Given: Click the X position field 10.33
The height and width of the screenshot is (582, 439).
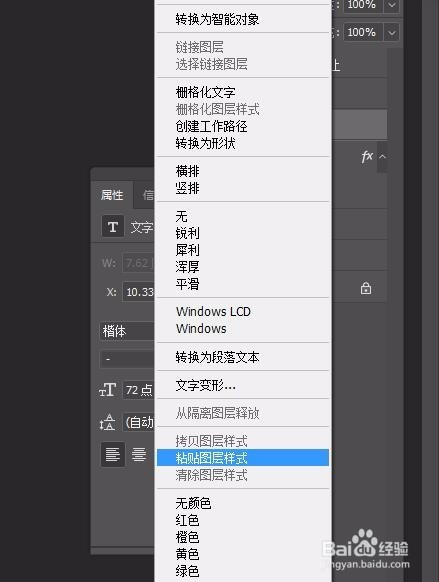Looking at the screenshot, I should (138, 292).
